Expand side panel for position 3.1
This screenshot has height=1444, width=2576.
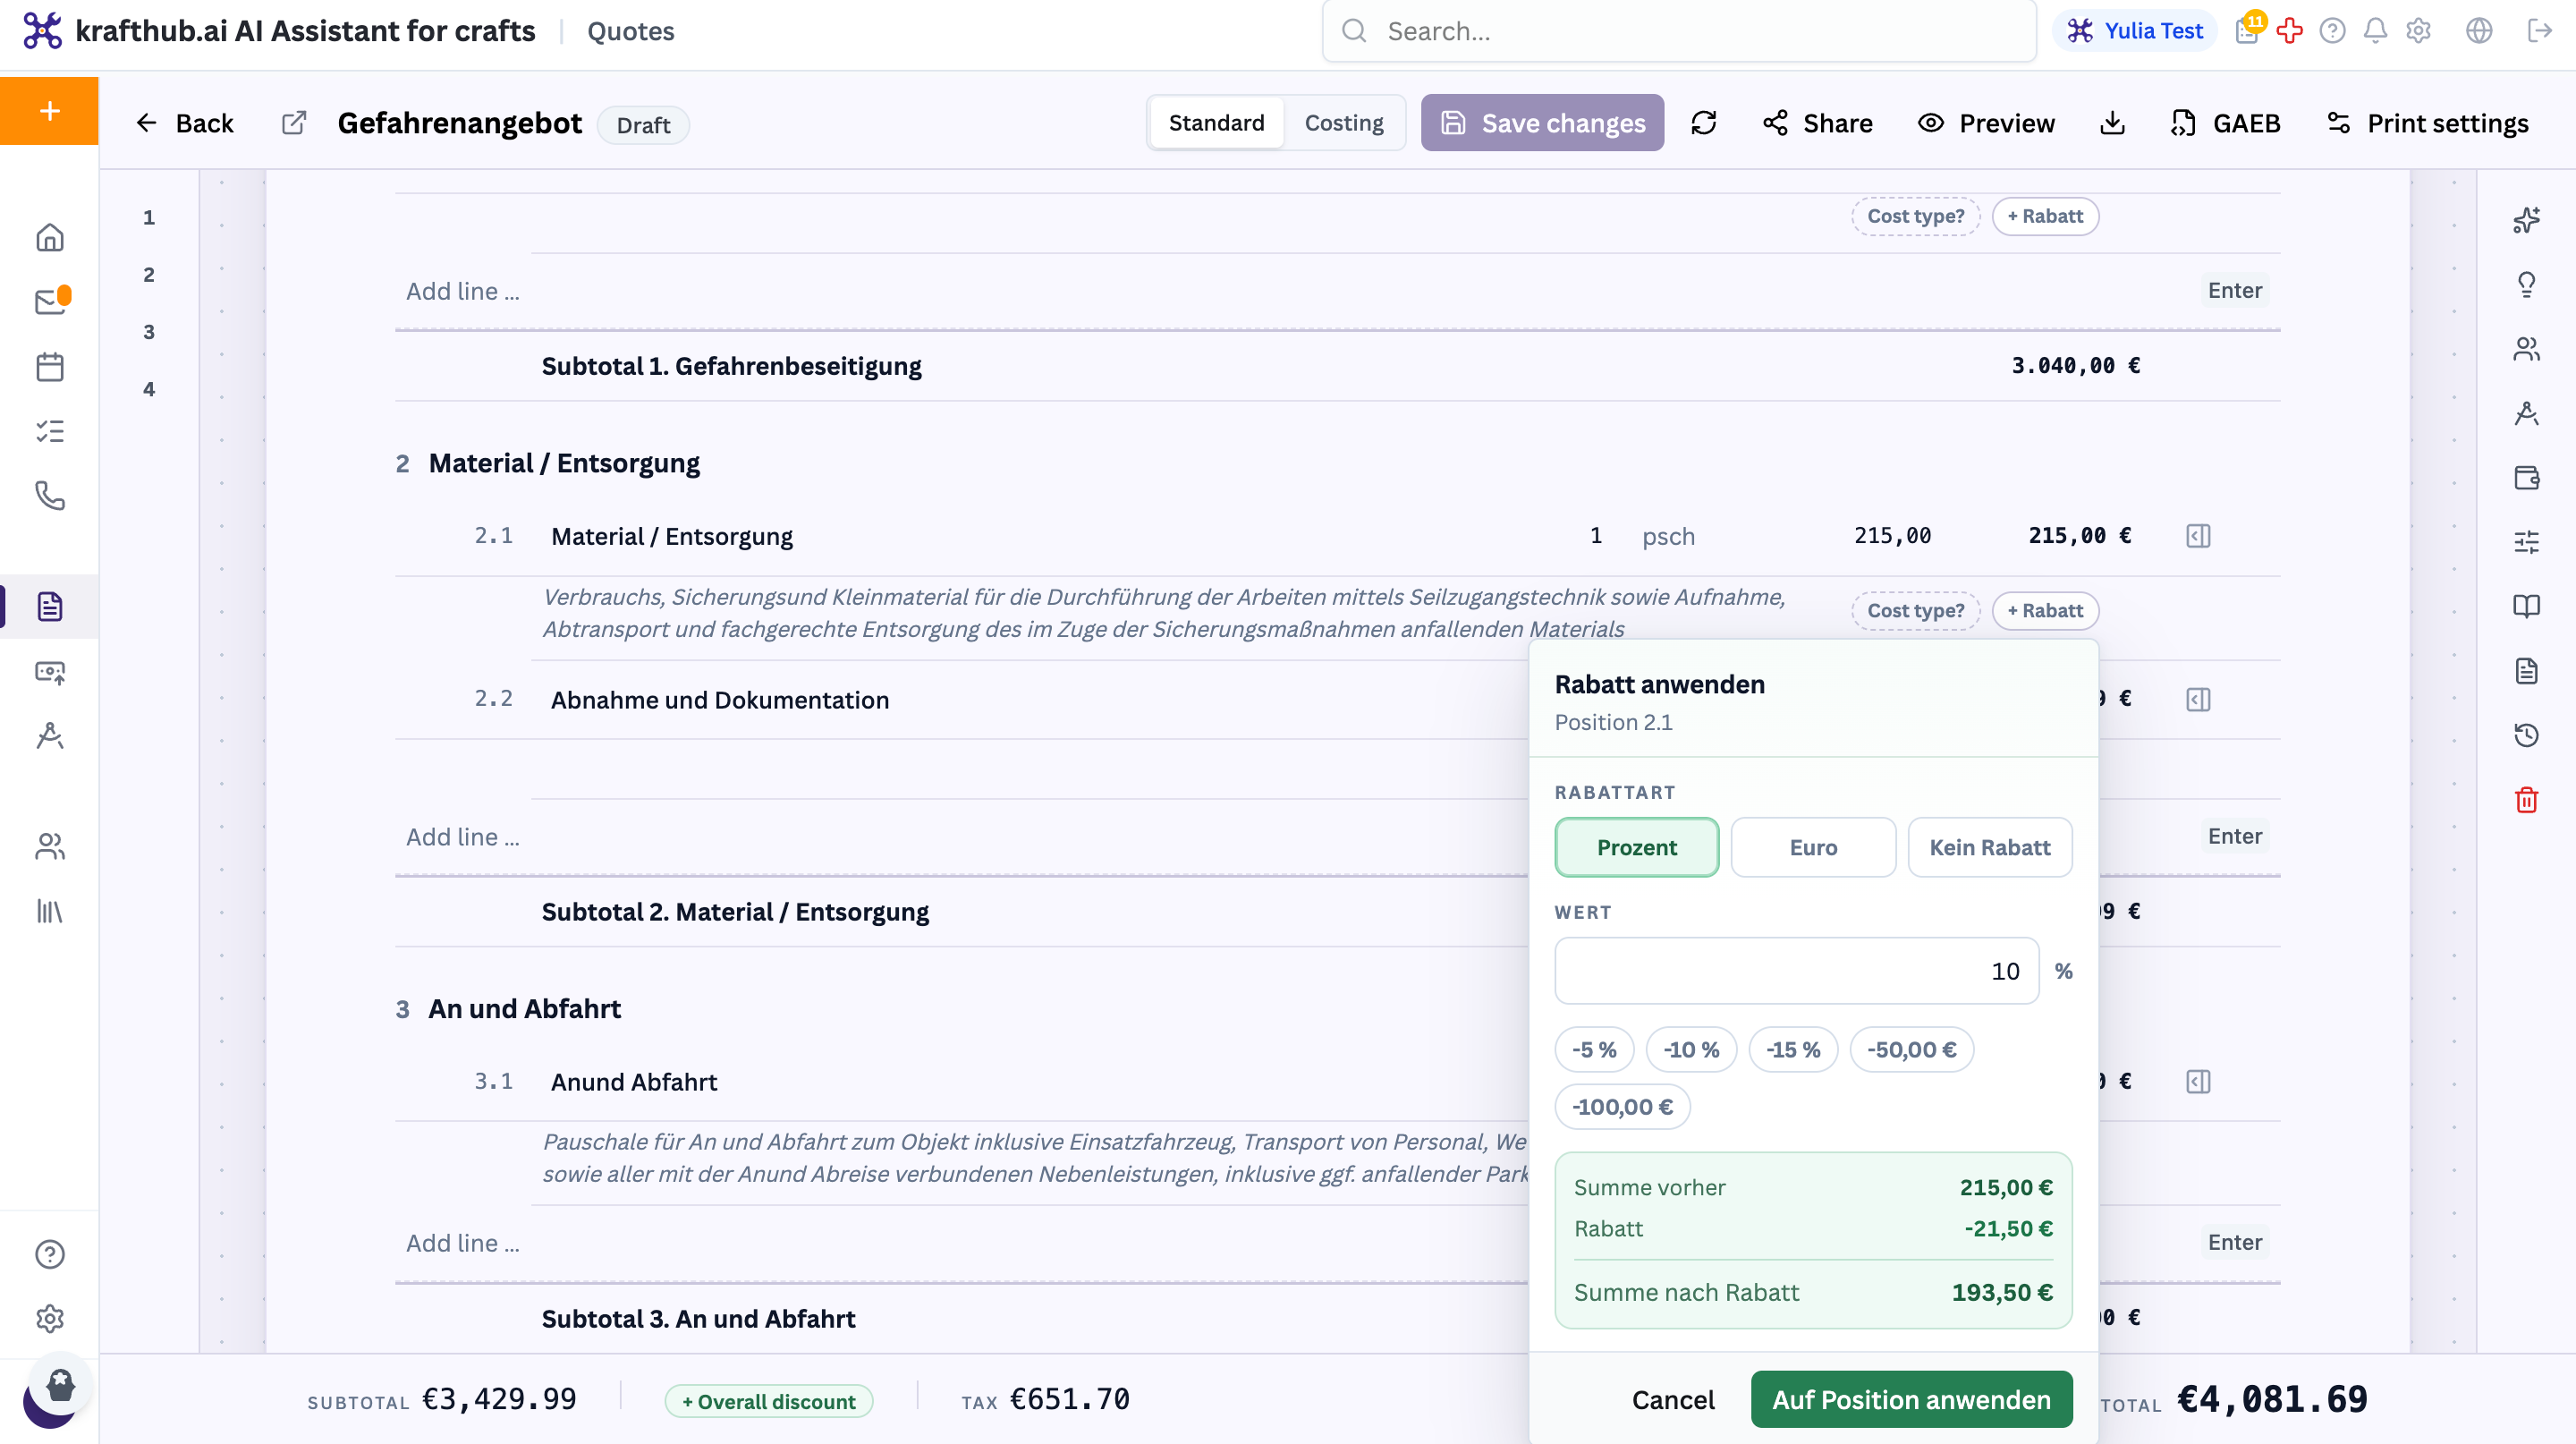click(2197, 1081)
